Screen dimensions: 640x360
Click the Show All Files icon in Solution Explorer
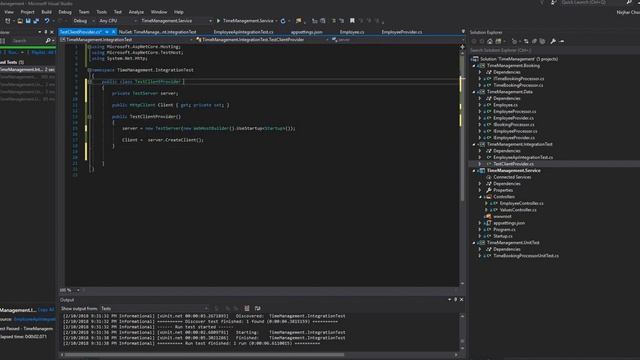tap(542, 41)
